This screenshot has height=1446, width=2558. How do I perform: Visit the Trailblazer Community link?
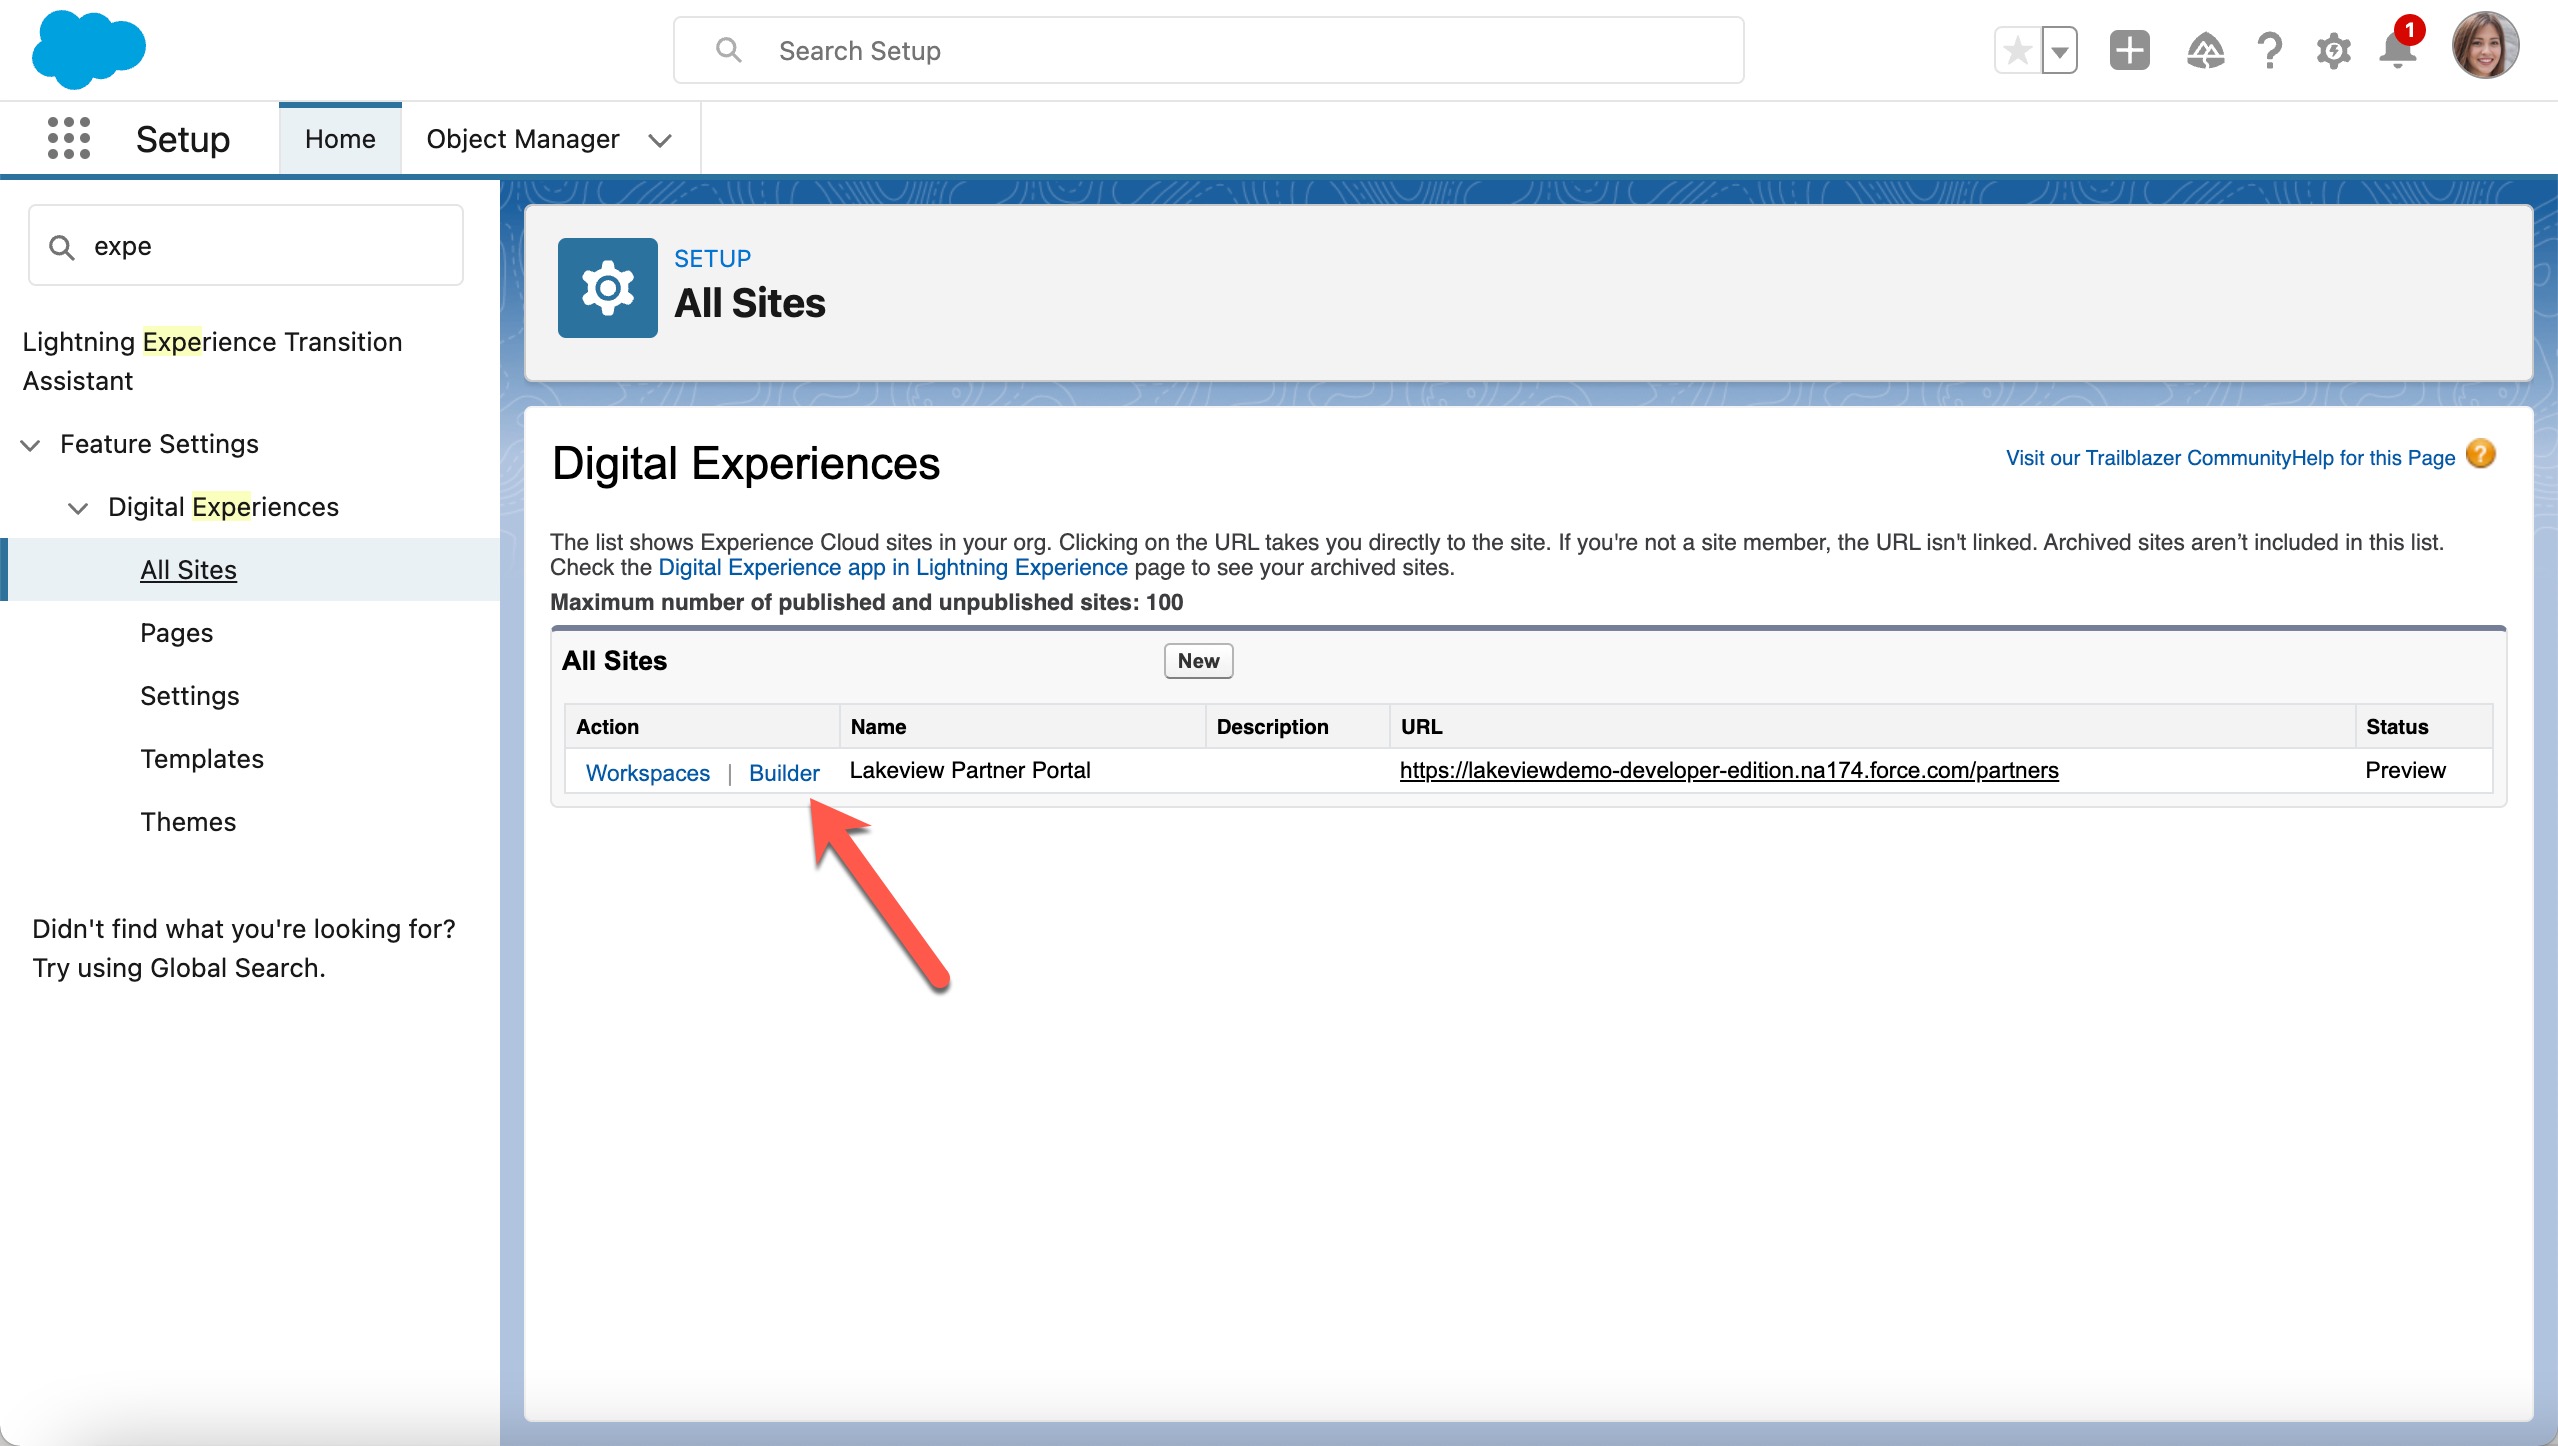(2148, 458)
